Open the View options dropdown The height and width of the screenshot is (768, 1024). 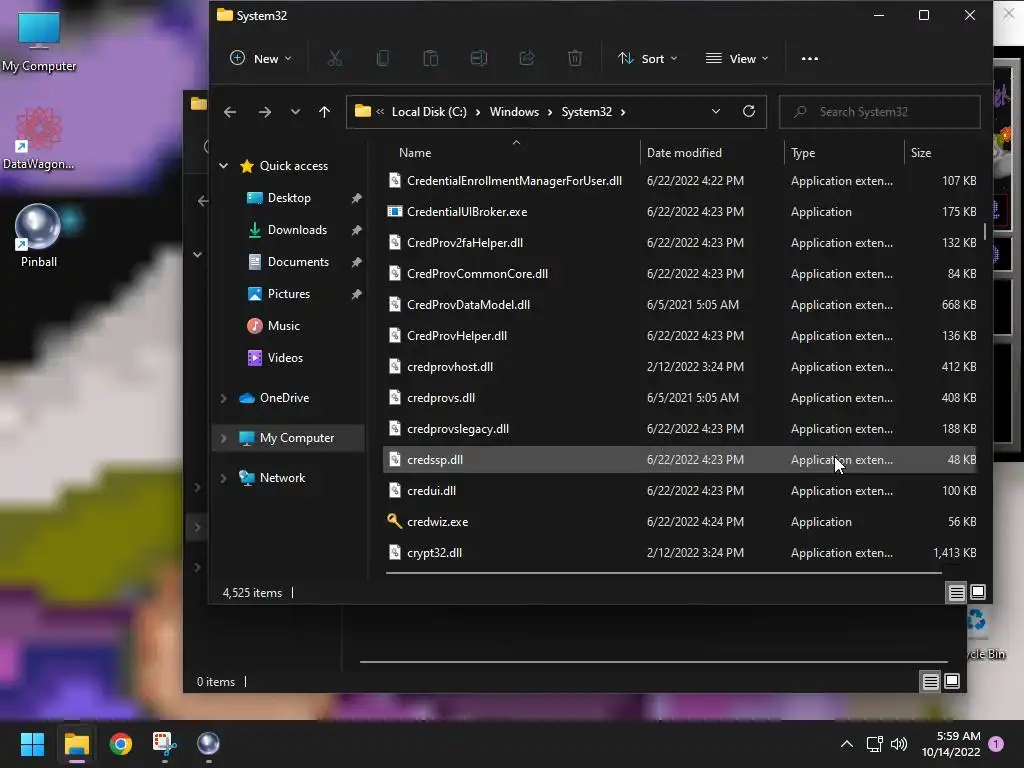coord(737,59)
